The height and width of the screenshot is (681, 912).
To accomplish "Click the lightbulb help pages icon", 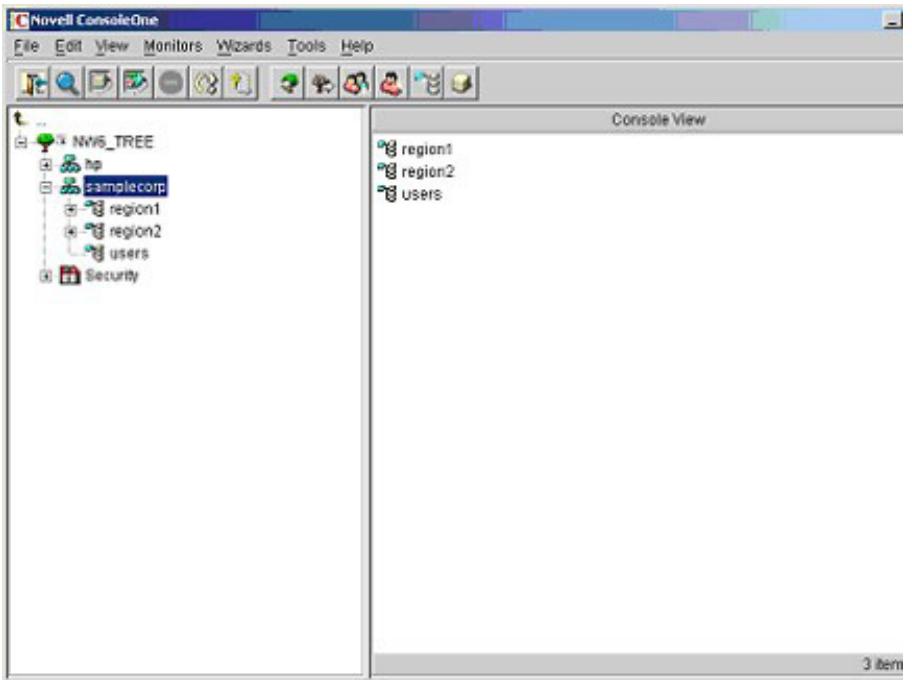I will click(240, 83).
